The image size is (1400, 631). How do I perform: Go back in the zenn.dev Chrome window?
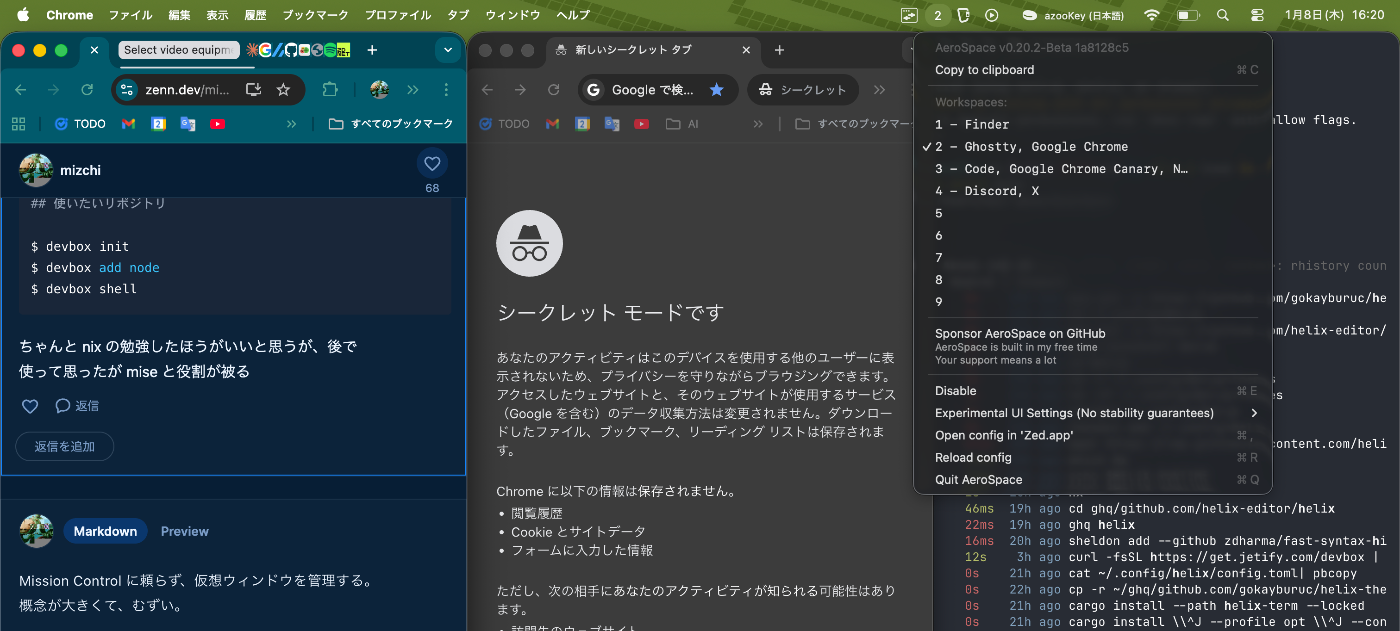(x=21, y=90)
